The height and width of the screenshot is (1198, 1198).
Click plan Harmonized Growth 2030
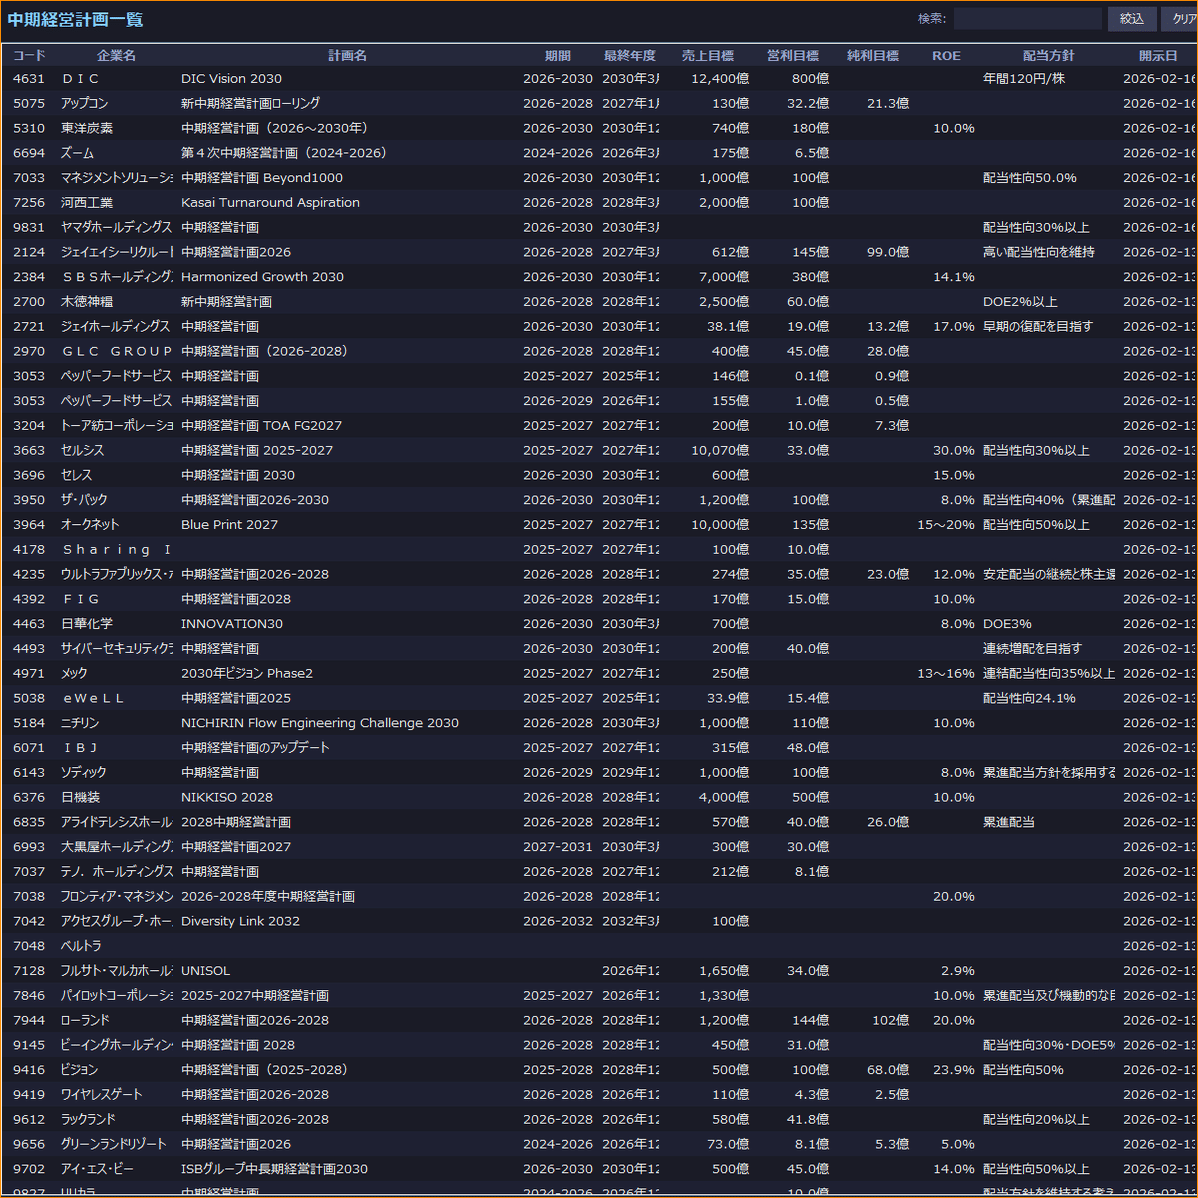tap(262, 277)
